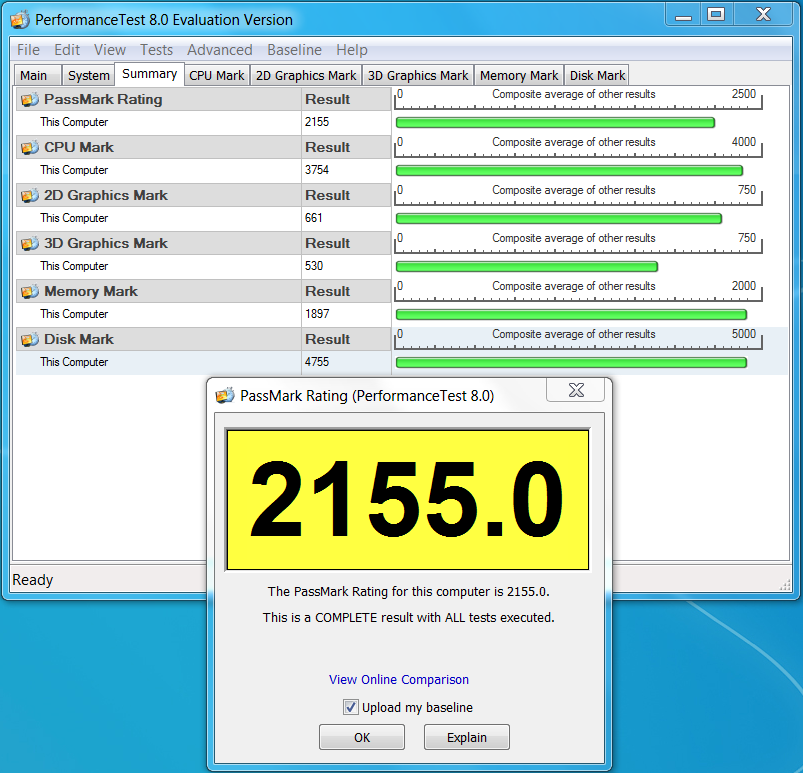Click the Memory Mark header label
Viewport: 803px width, 773px height.
point(91,291)
